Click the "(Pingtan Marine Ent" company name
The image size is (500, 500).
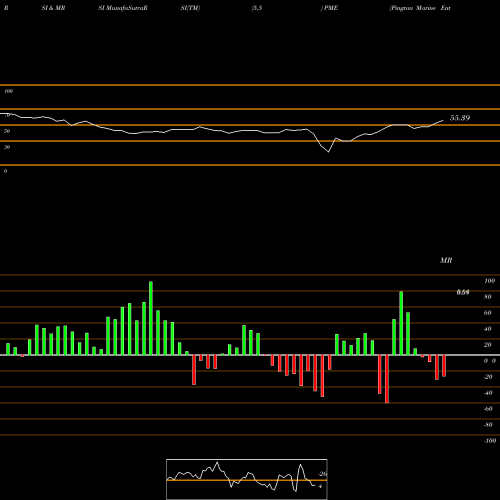coord(420,8)
